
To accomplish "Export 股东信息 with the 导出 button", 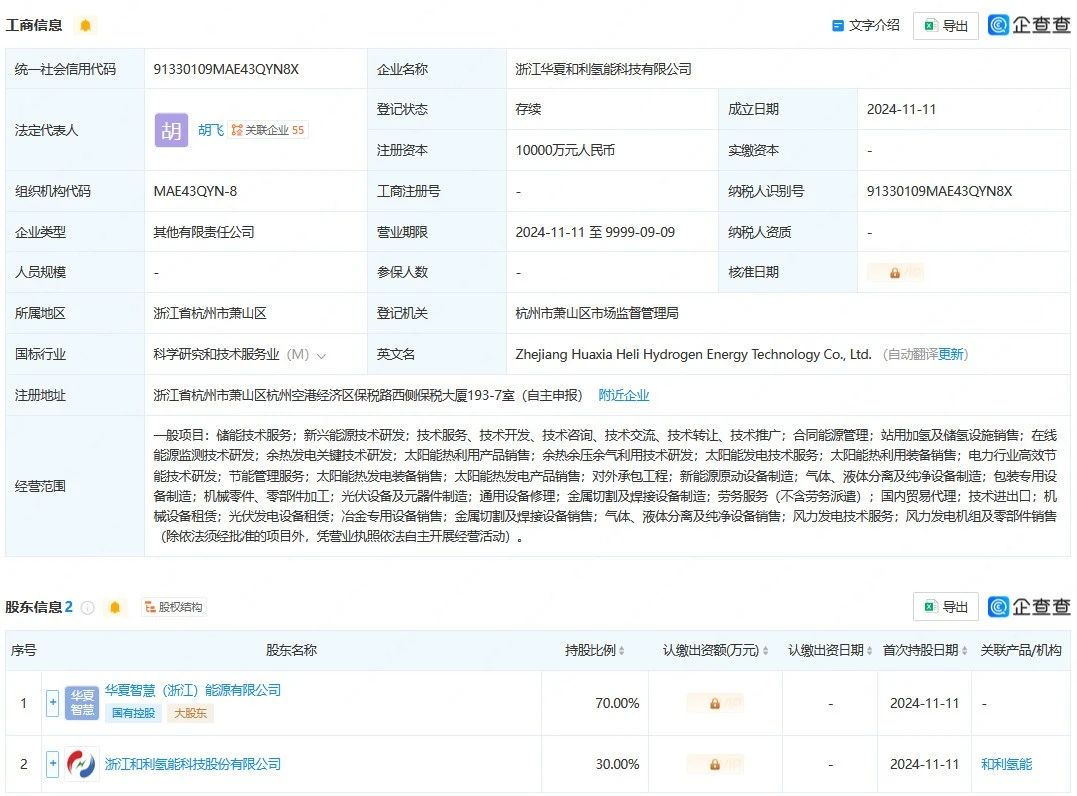I will point(945,607).
